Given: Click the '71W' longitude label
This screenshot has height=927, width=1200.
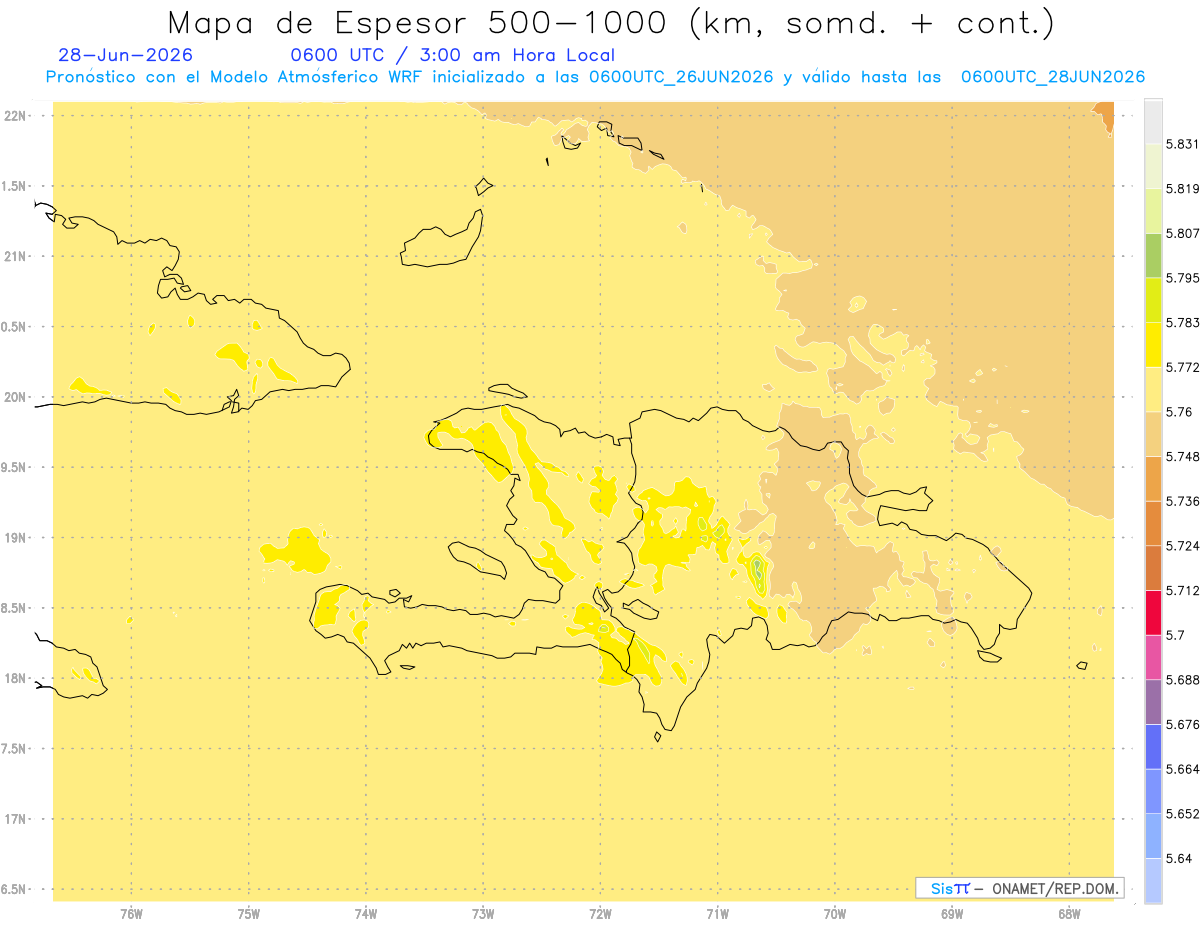Looking at the screenshot, I should pyautogui.click(x=718, y=914).
